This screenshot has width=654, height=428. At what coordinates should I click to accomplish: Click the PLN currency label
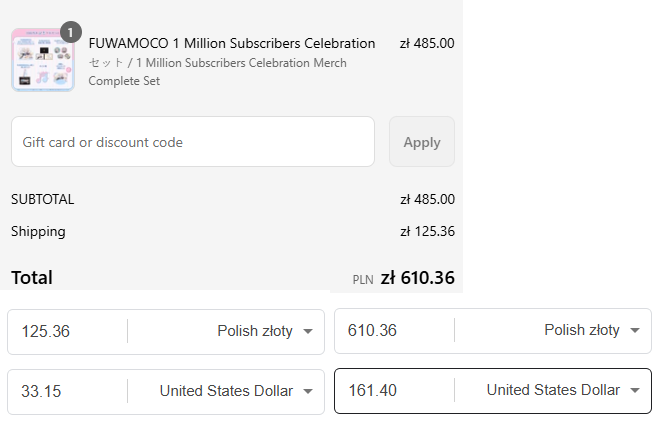pos(363,280)
